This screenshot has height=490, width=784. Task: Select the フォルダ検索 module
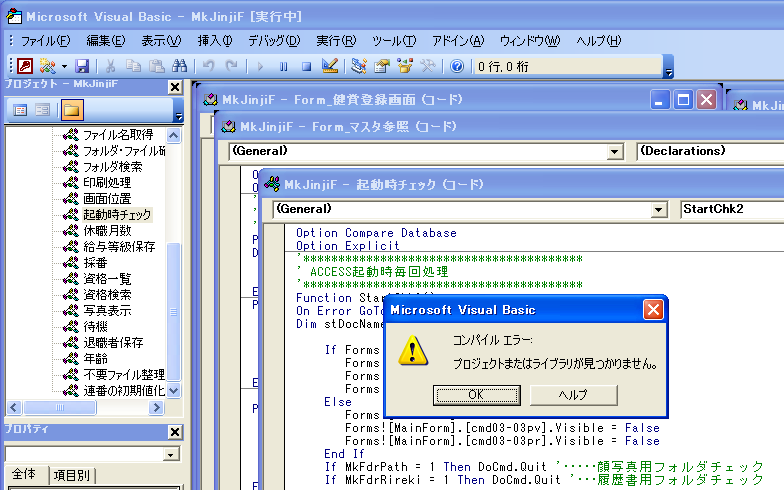tap(112, 166)
